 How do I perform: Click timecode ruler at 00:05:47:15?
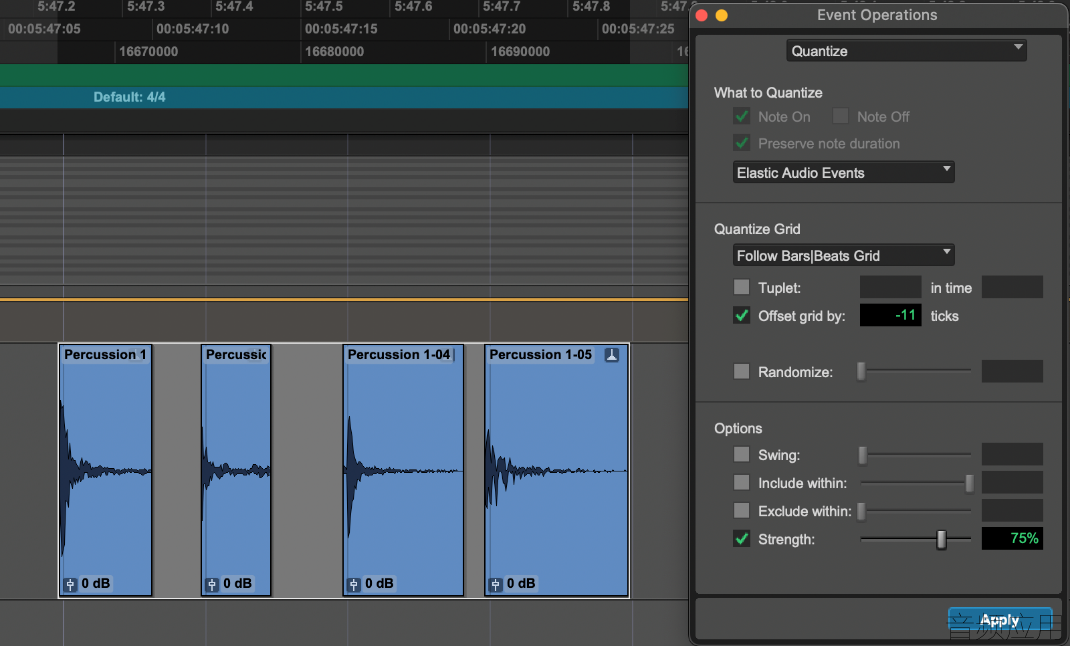pyautogui.click(x=341, y=29)
